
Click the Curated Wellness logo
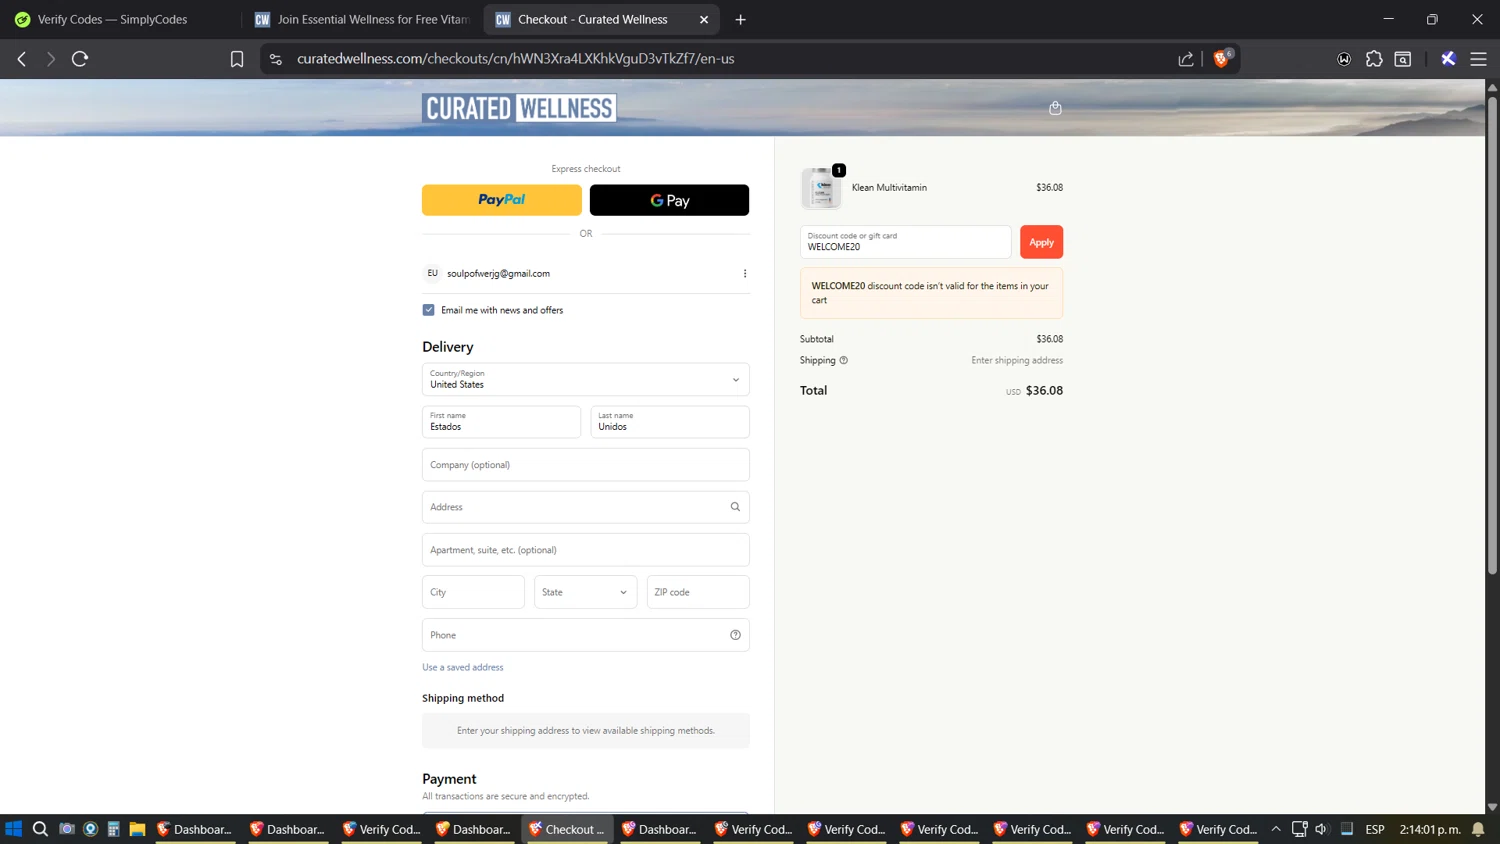click(x=519, y=108)
